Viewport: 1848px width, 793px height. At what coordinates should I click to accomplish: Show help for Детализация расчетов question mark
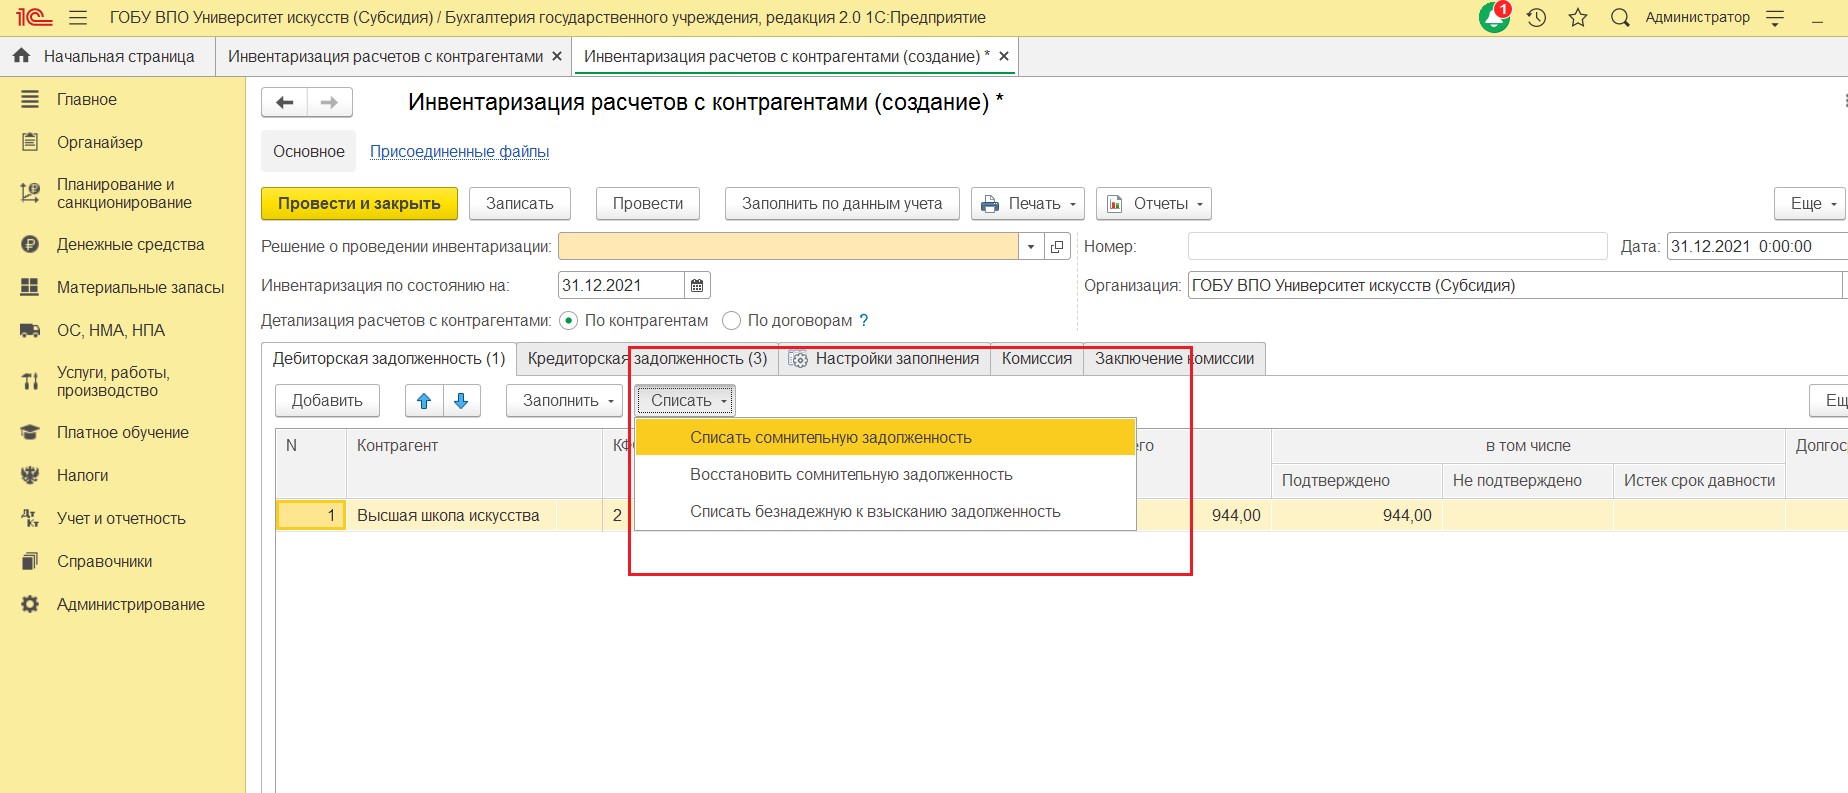point(864,321)
